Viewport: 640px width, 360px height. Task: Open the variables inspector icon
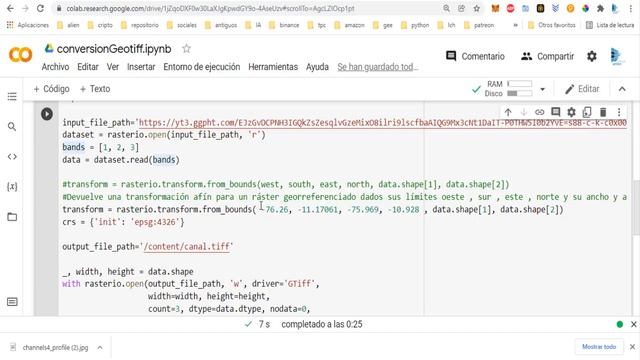12,187
